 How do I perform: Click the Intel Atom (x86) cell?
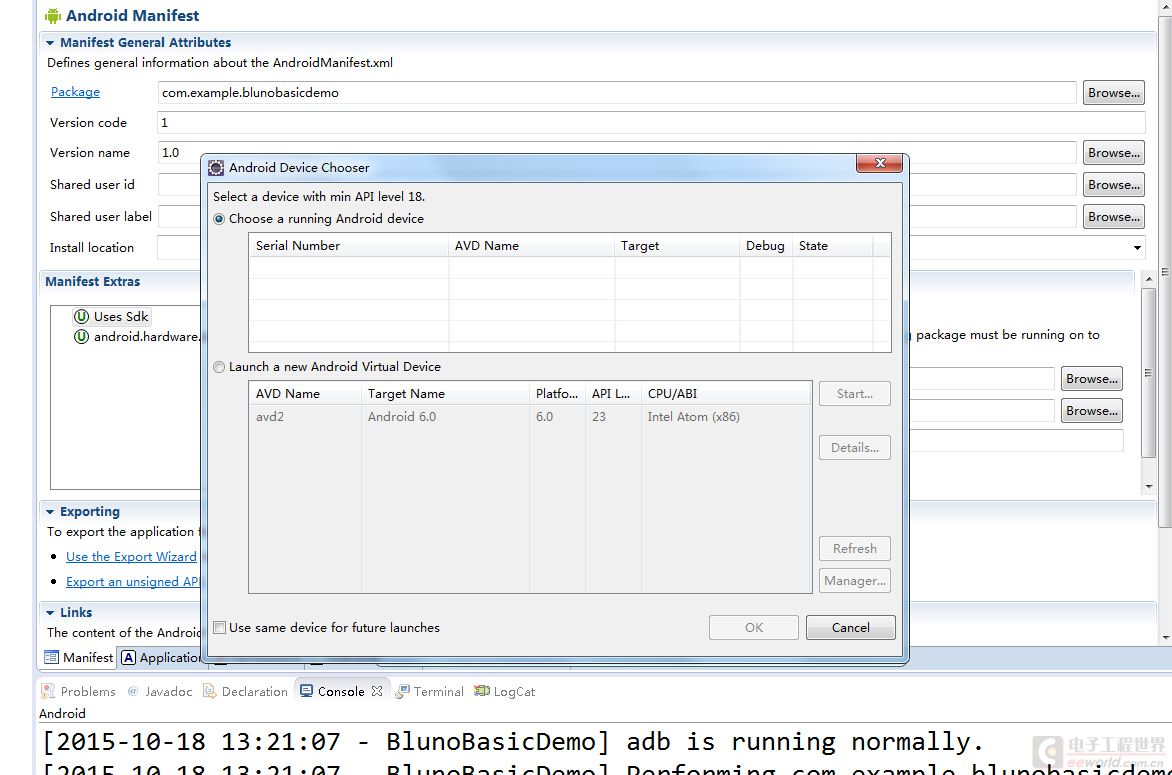[694, 417]
